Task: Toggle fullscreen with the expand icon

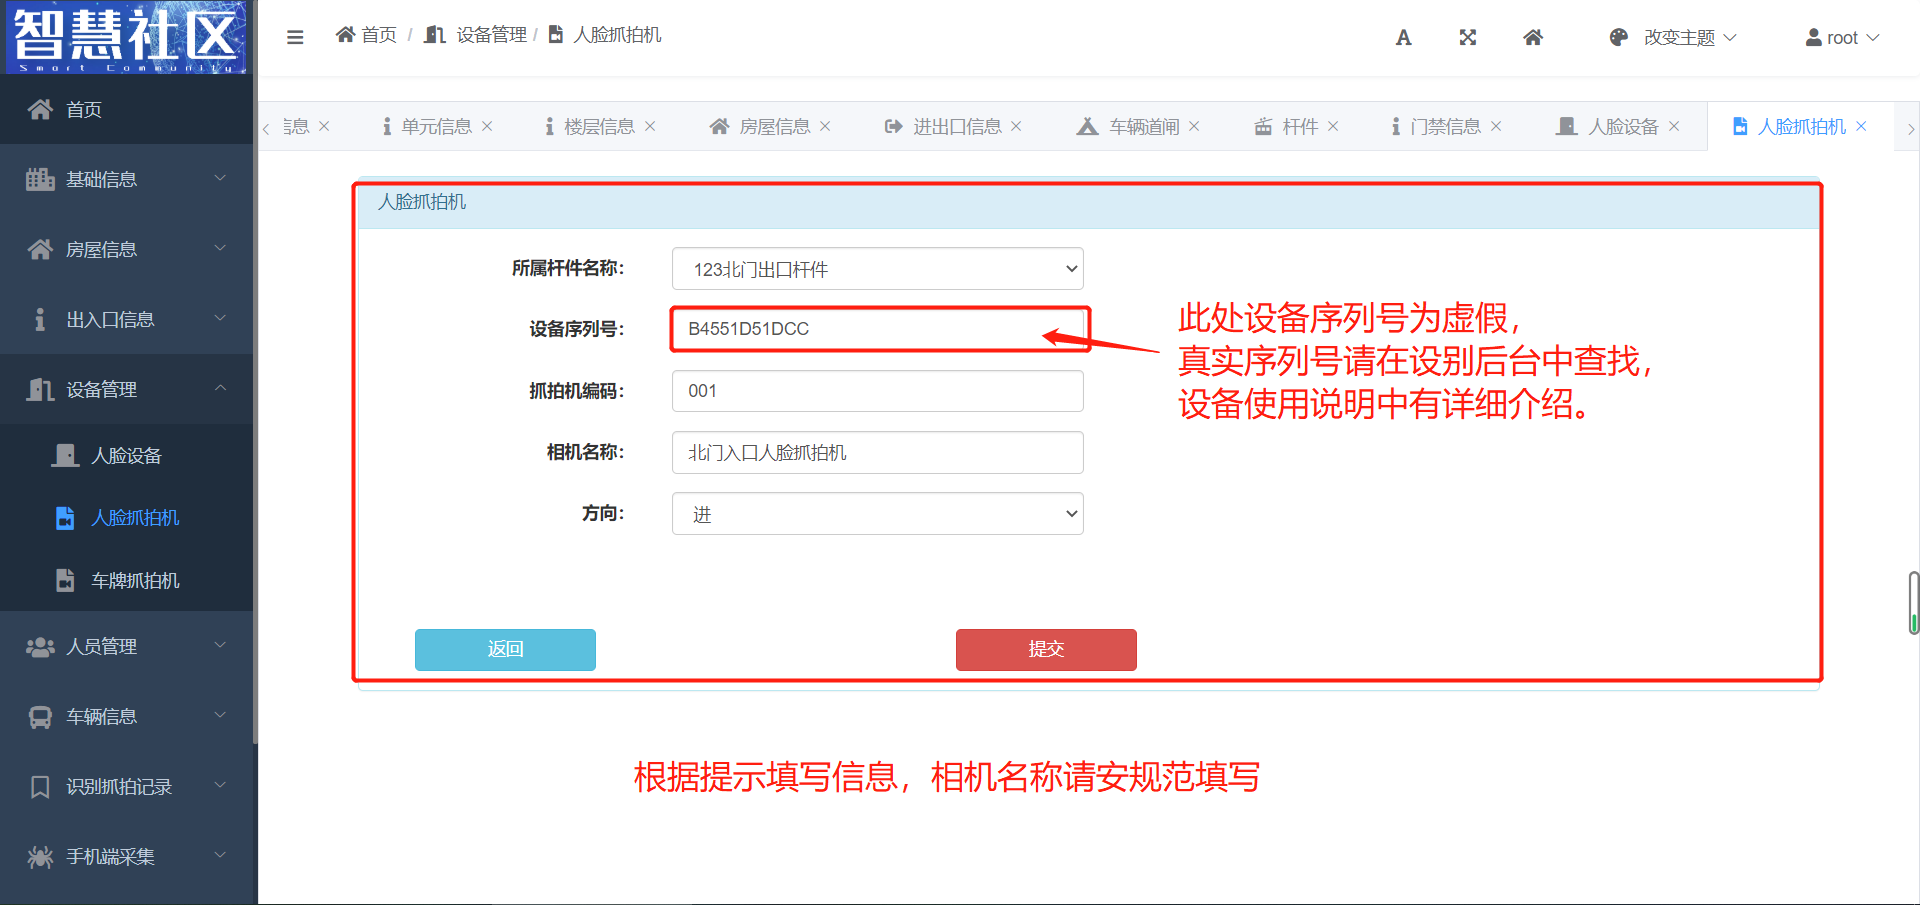Action: (1467, 38)
